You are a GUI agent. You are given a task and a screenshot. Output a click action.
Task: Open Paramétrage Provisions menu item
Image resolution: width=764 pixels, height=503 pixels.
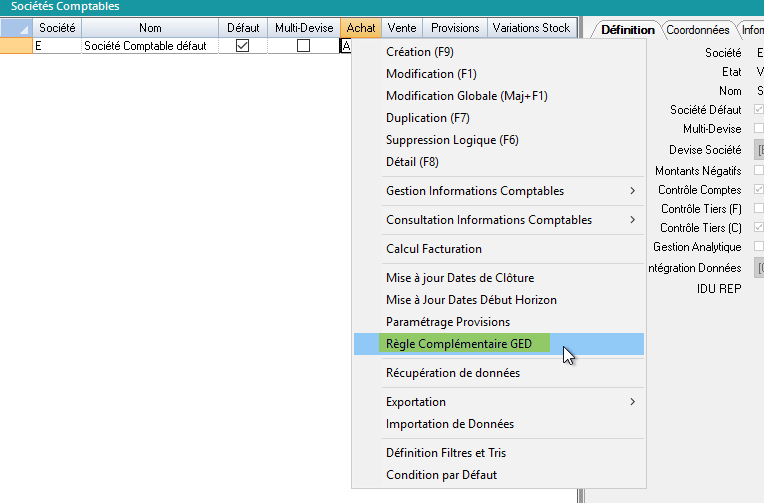[x=447, y=322]
